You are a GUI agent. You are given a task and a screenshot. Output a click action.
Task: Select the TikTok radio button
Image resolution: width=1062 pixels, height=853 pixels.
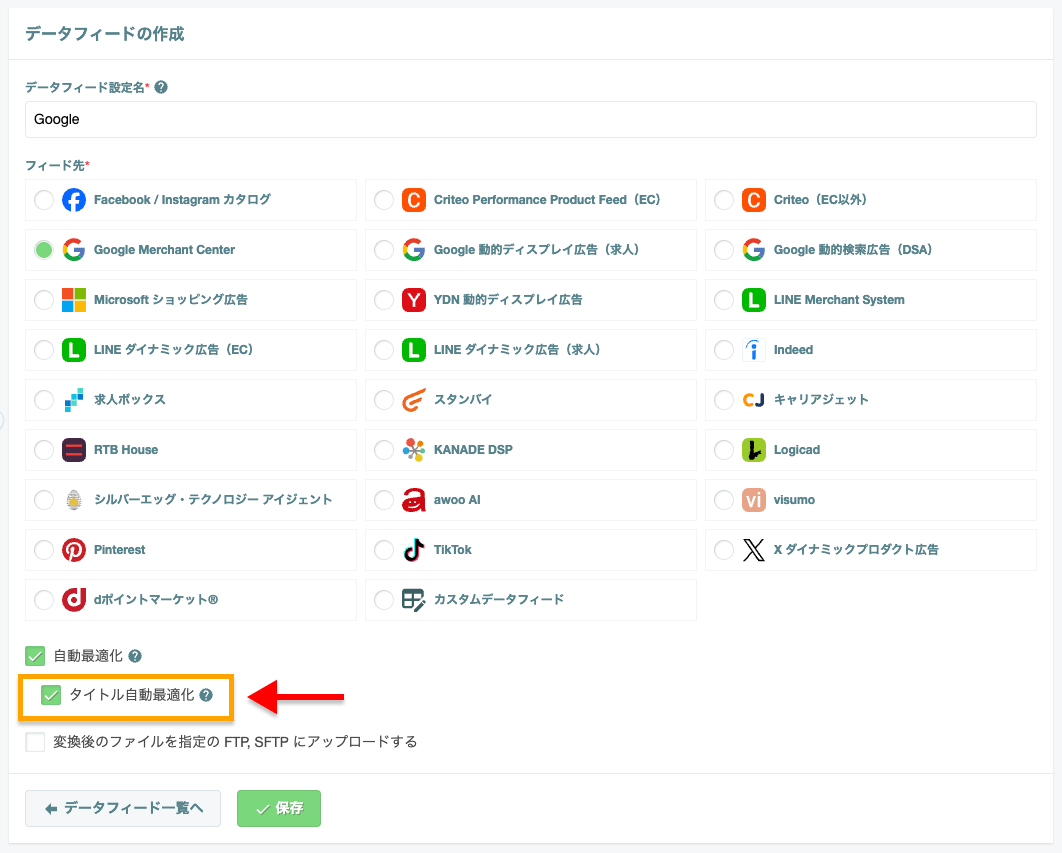384,550
